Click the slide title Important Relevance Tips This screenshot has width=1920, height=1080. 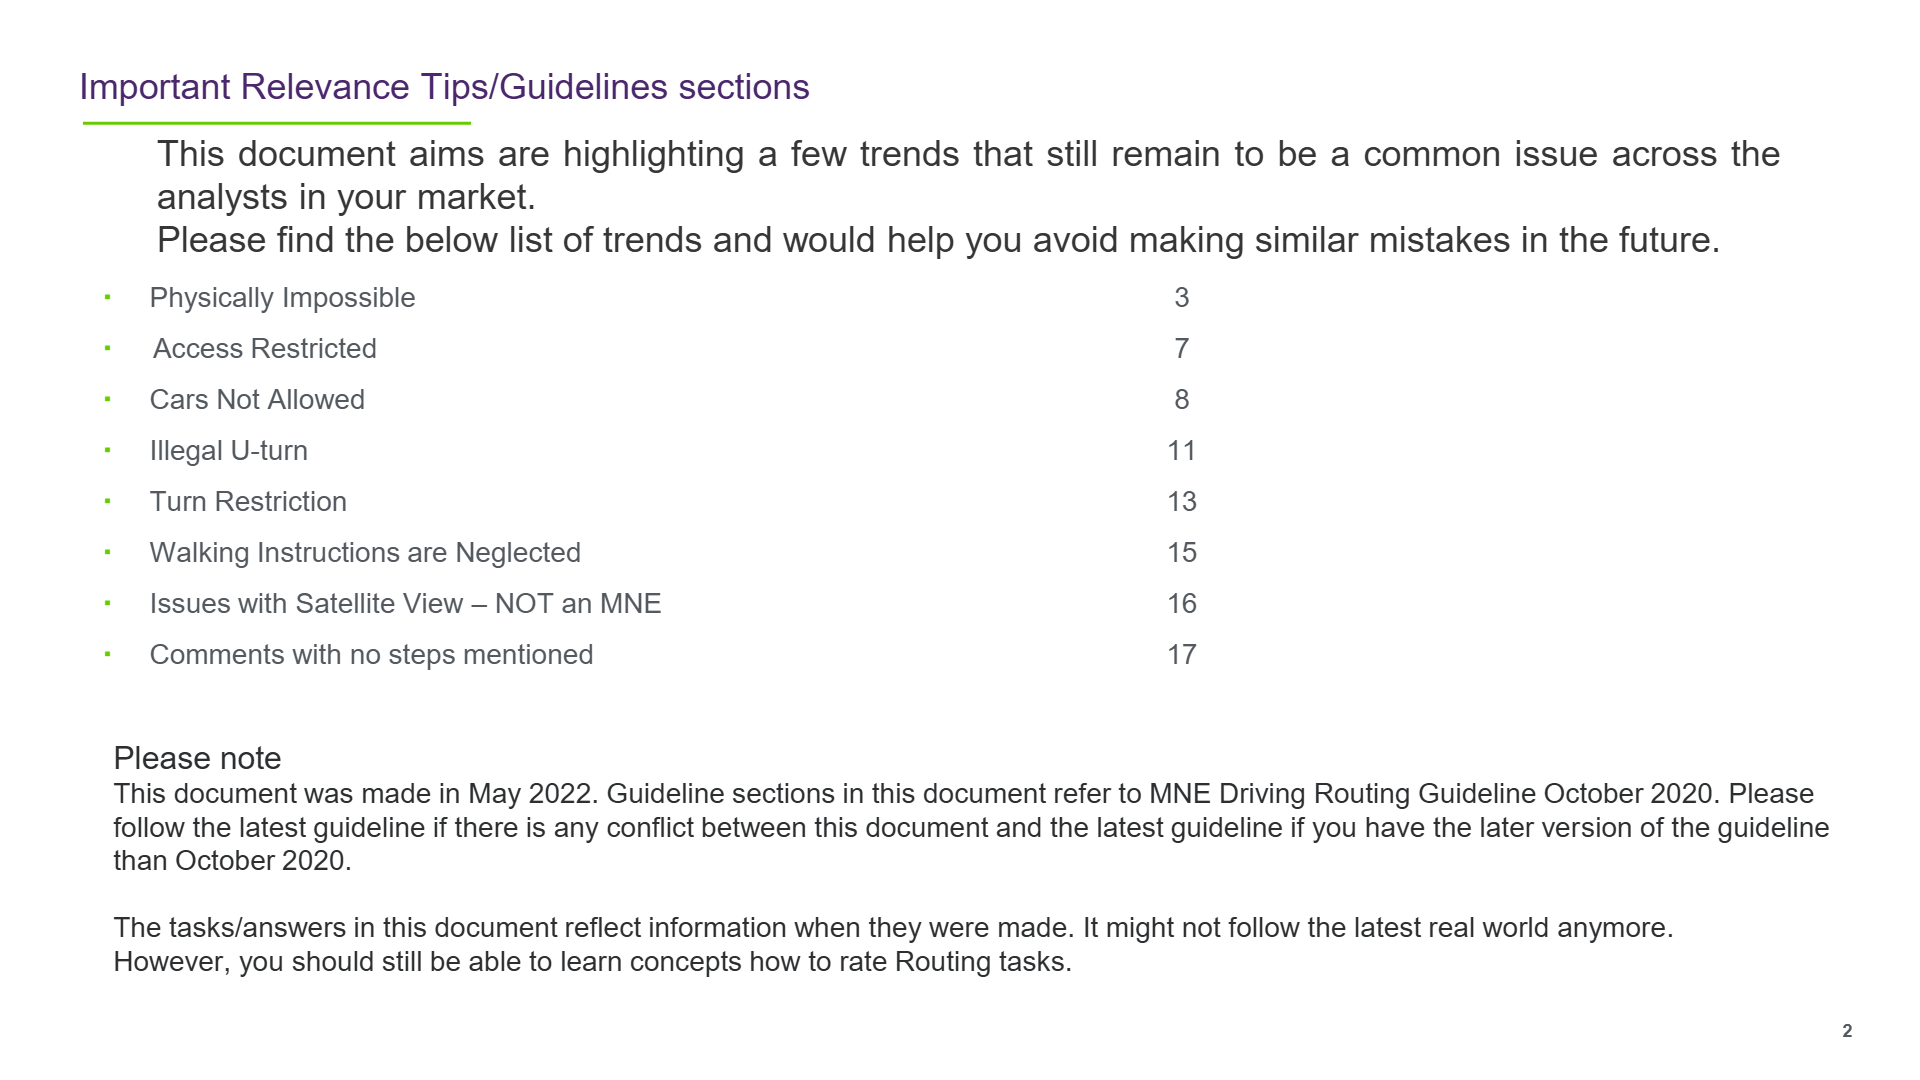pos(444,88)
